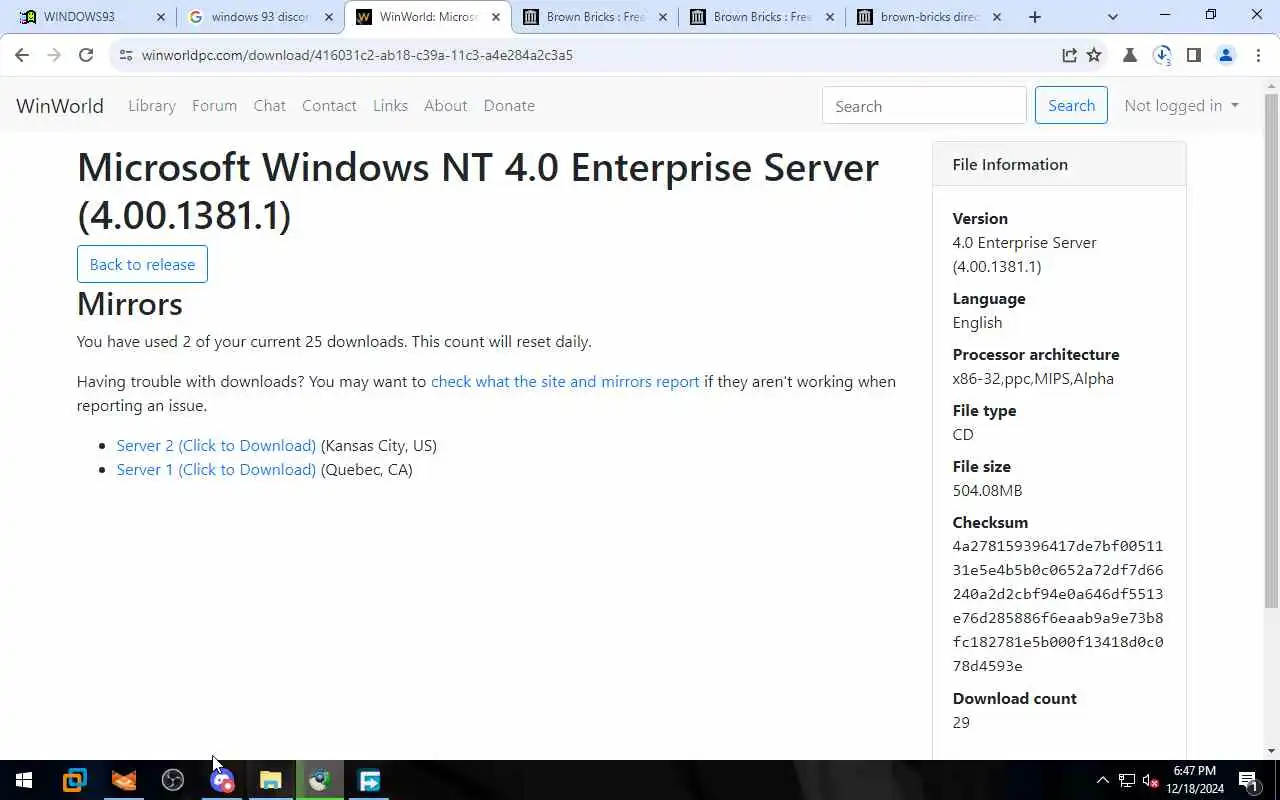
Task: Open the Chat nav link
Action: (x=269, y=105)
